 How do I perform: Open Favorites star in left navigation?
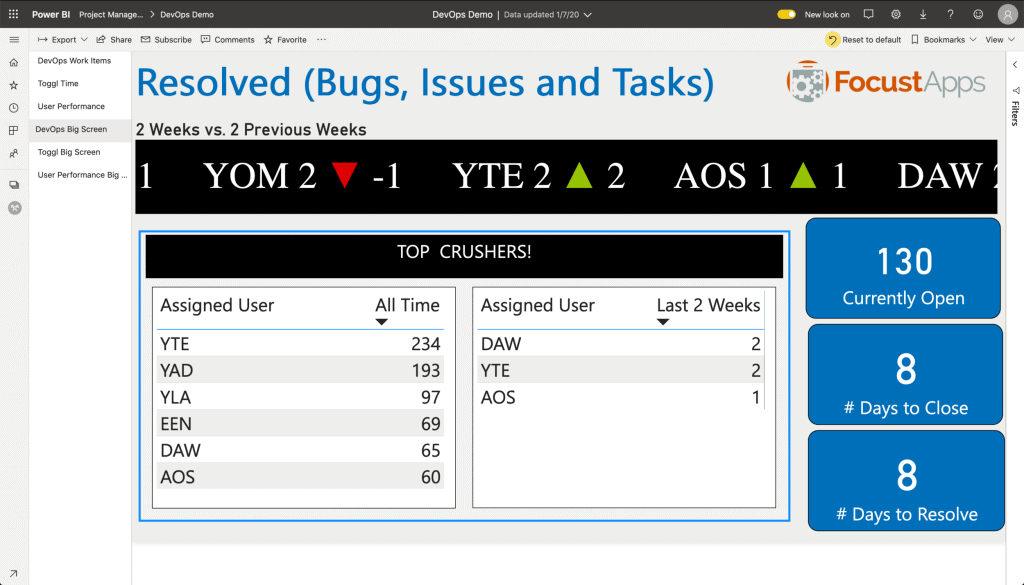(13, 85)
